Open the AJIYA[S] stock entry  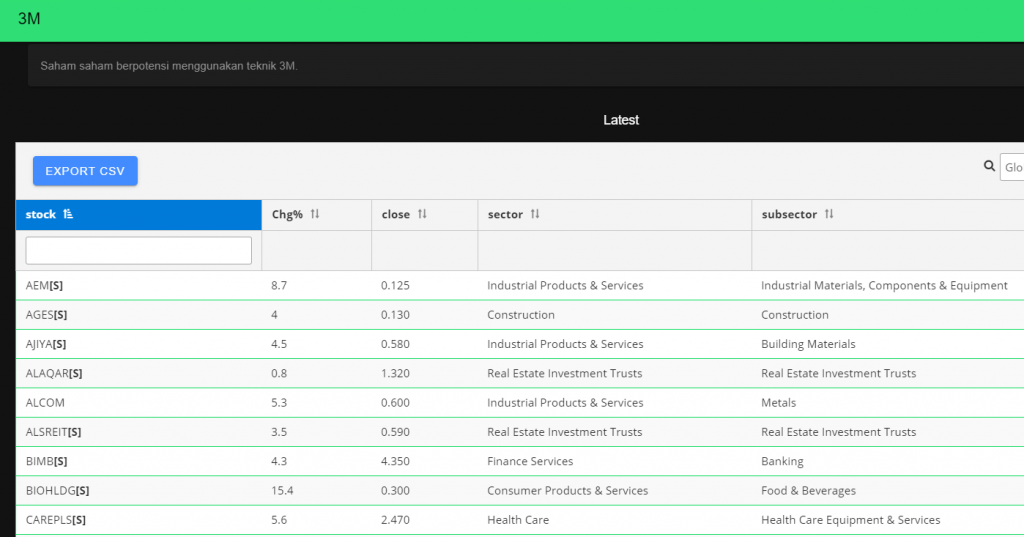47,344
